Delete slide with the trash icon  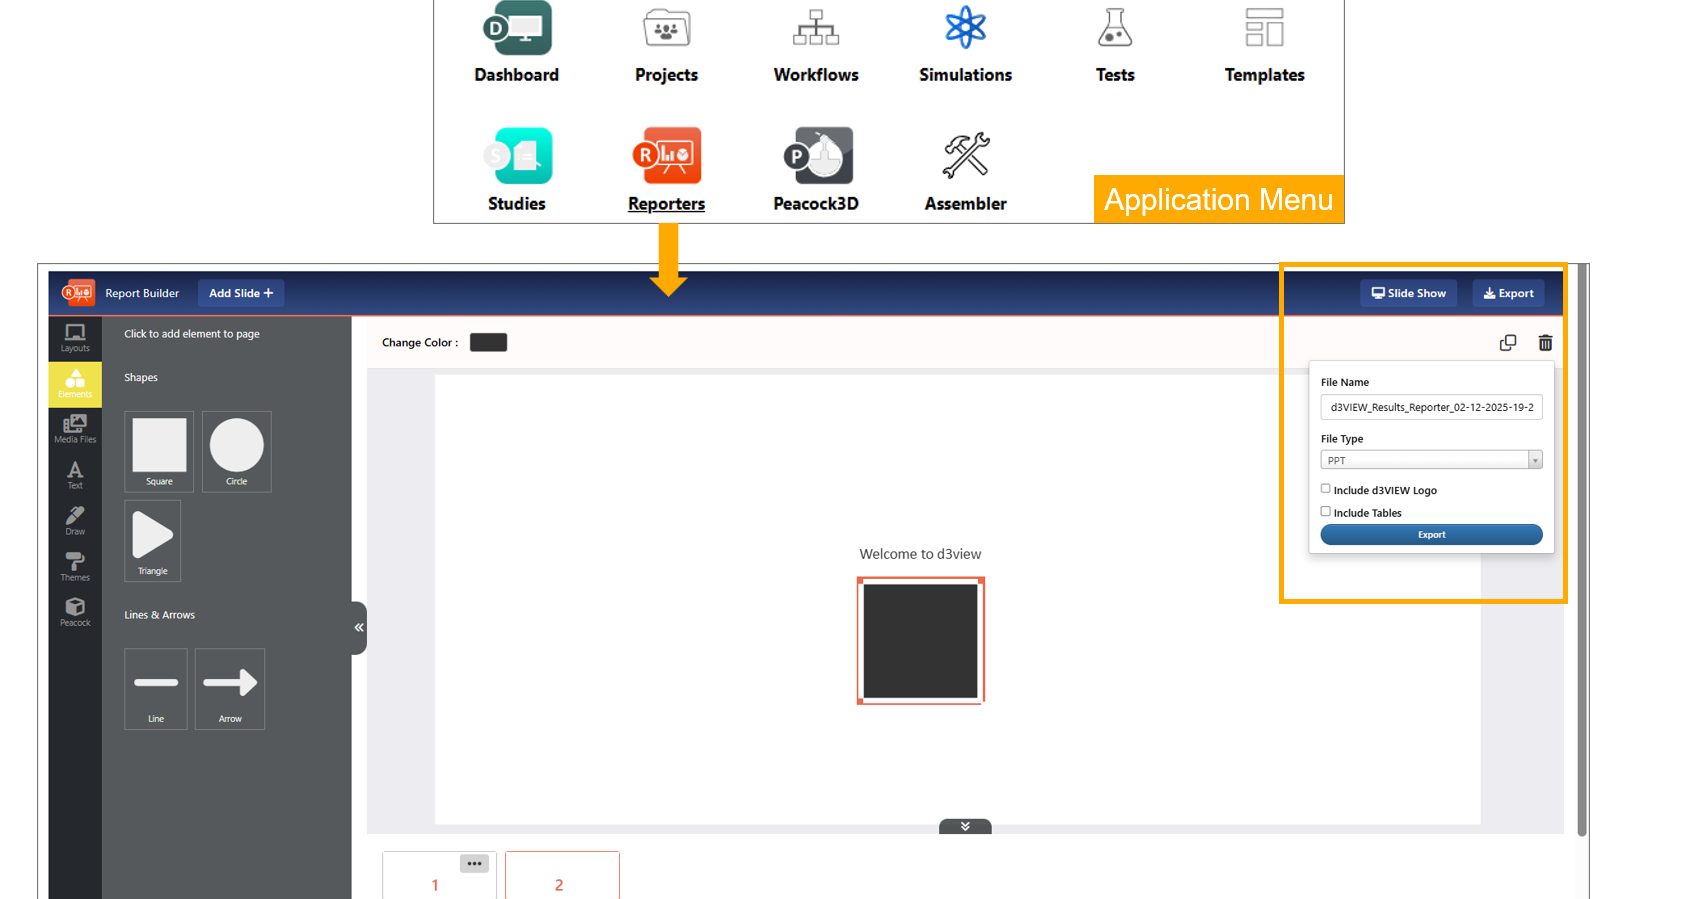(1545, 343)
